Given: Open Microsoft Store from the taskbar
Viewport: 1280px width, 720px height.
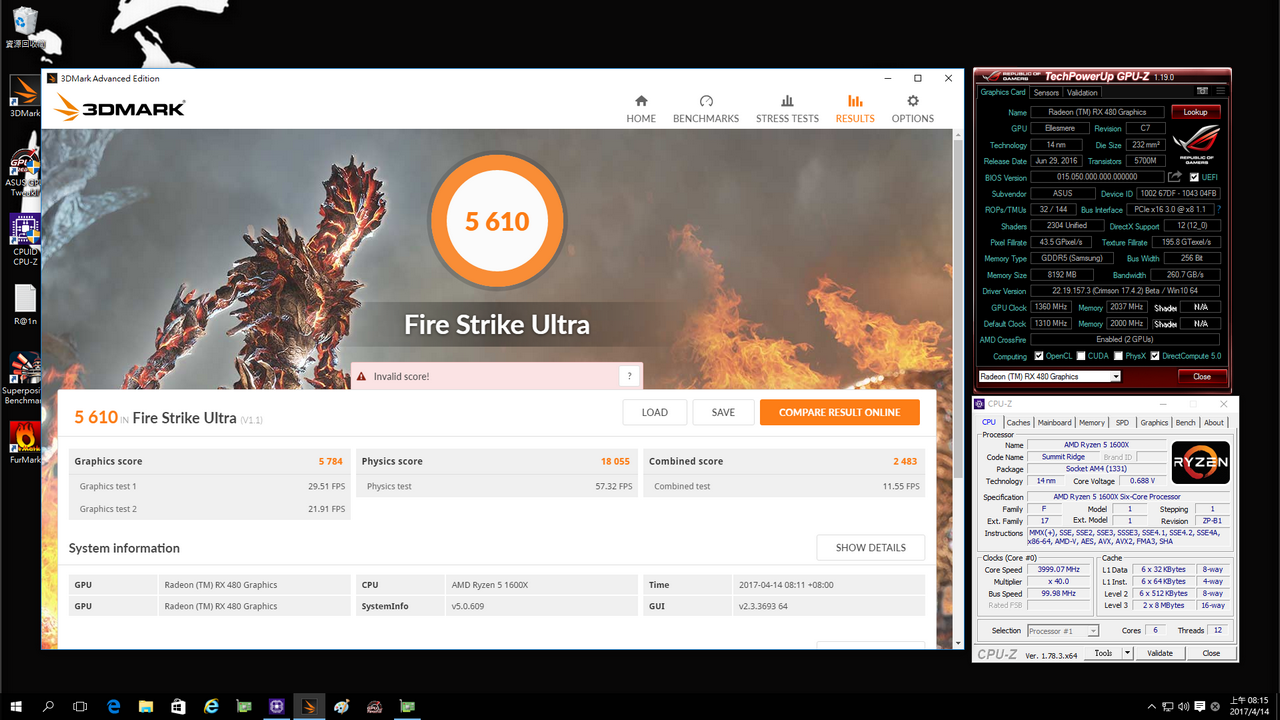Looking at the screenshot, I should (x=178, y=706).
